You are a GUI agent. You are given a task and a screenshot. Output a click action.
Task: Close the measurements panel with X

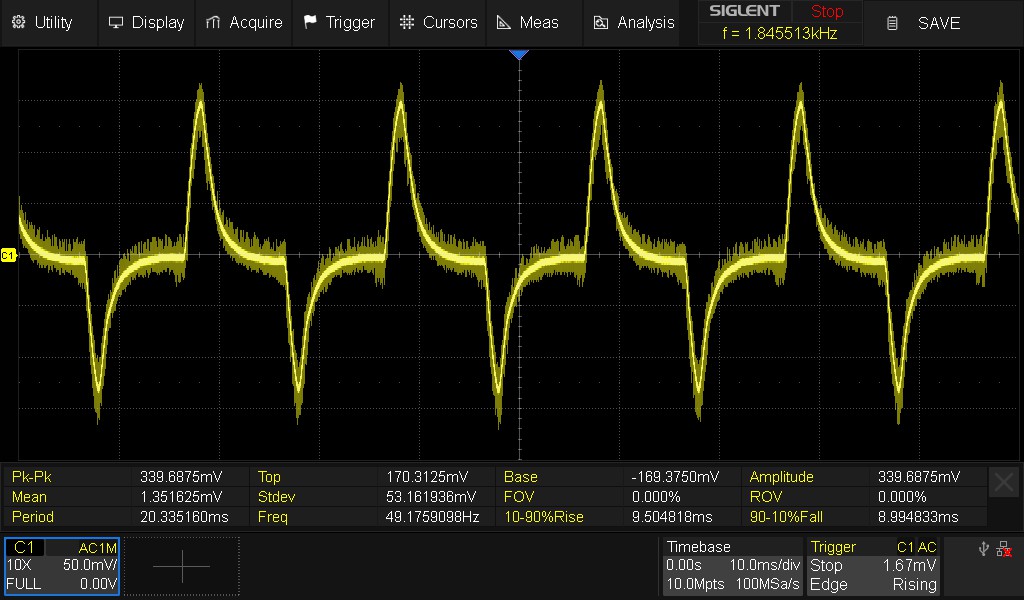tap(1004, 483)
